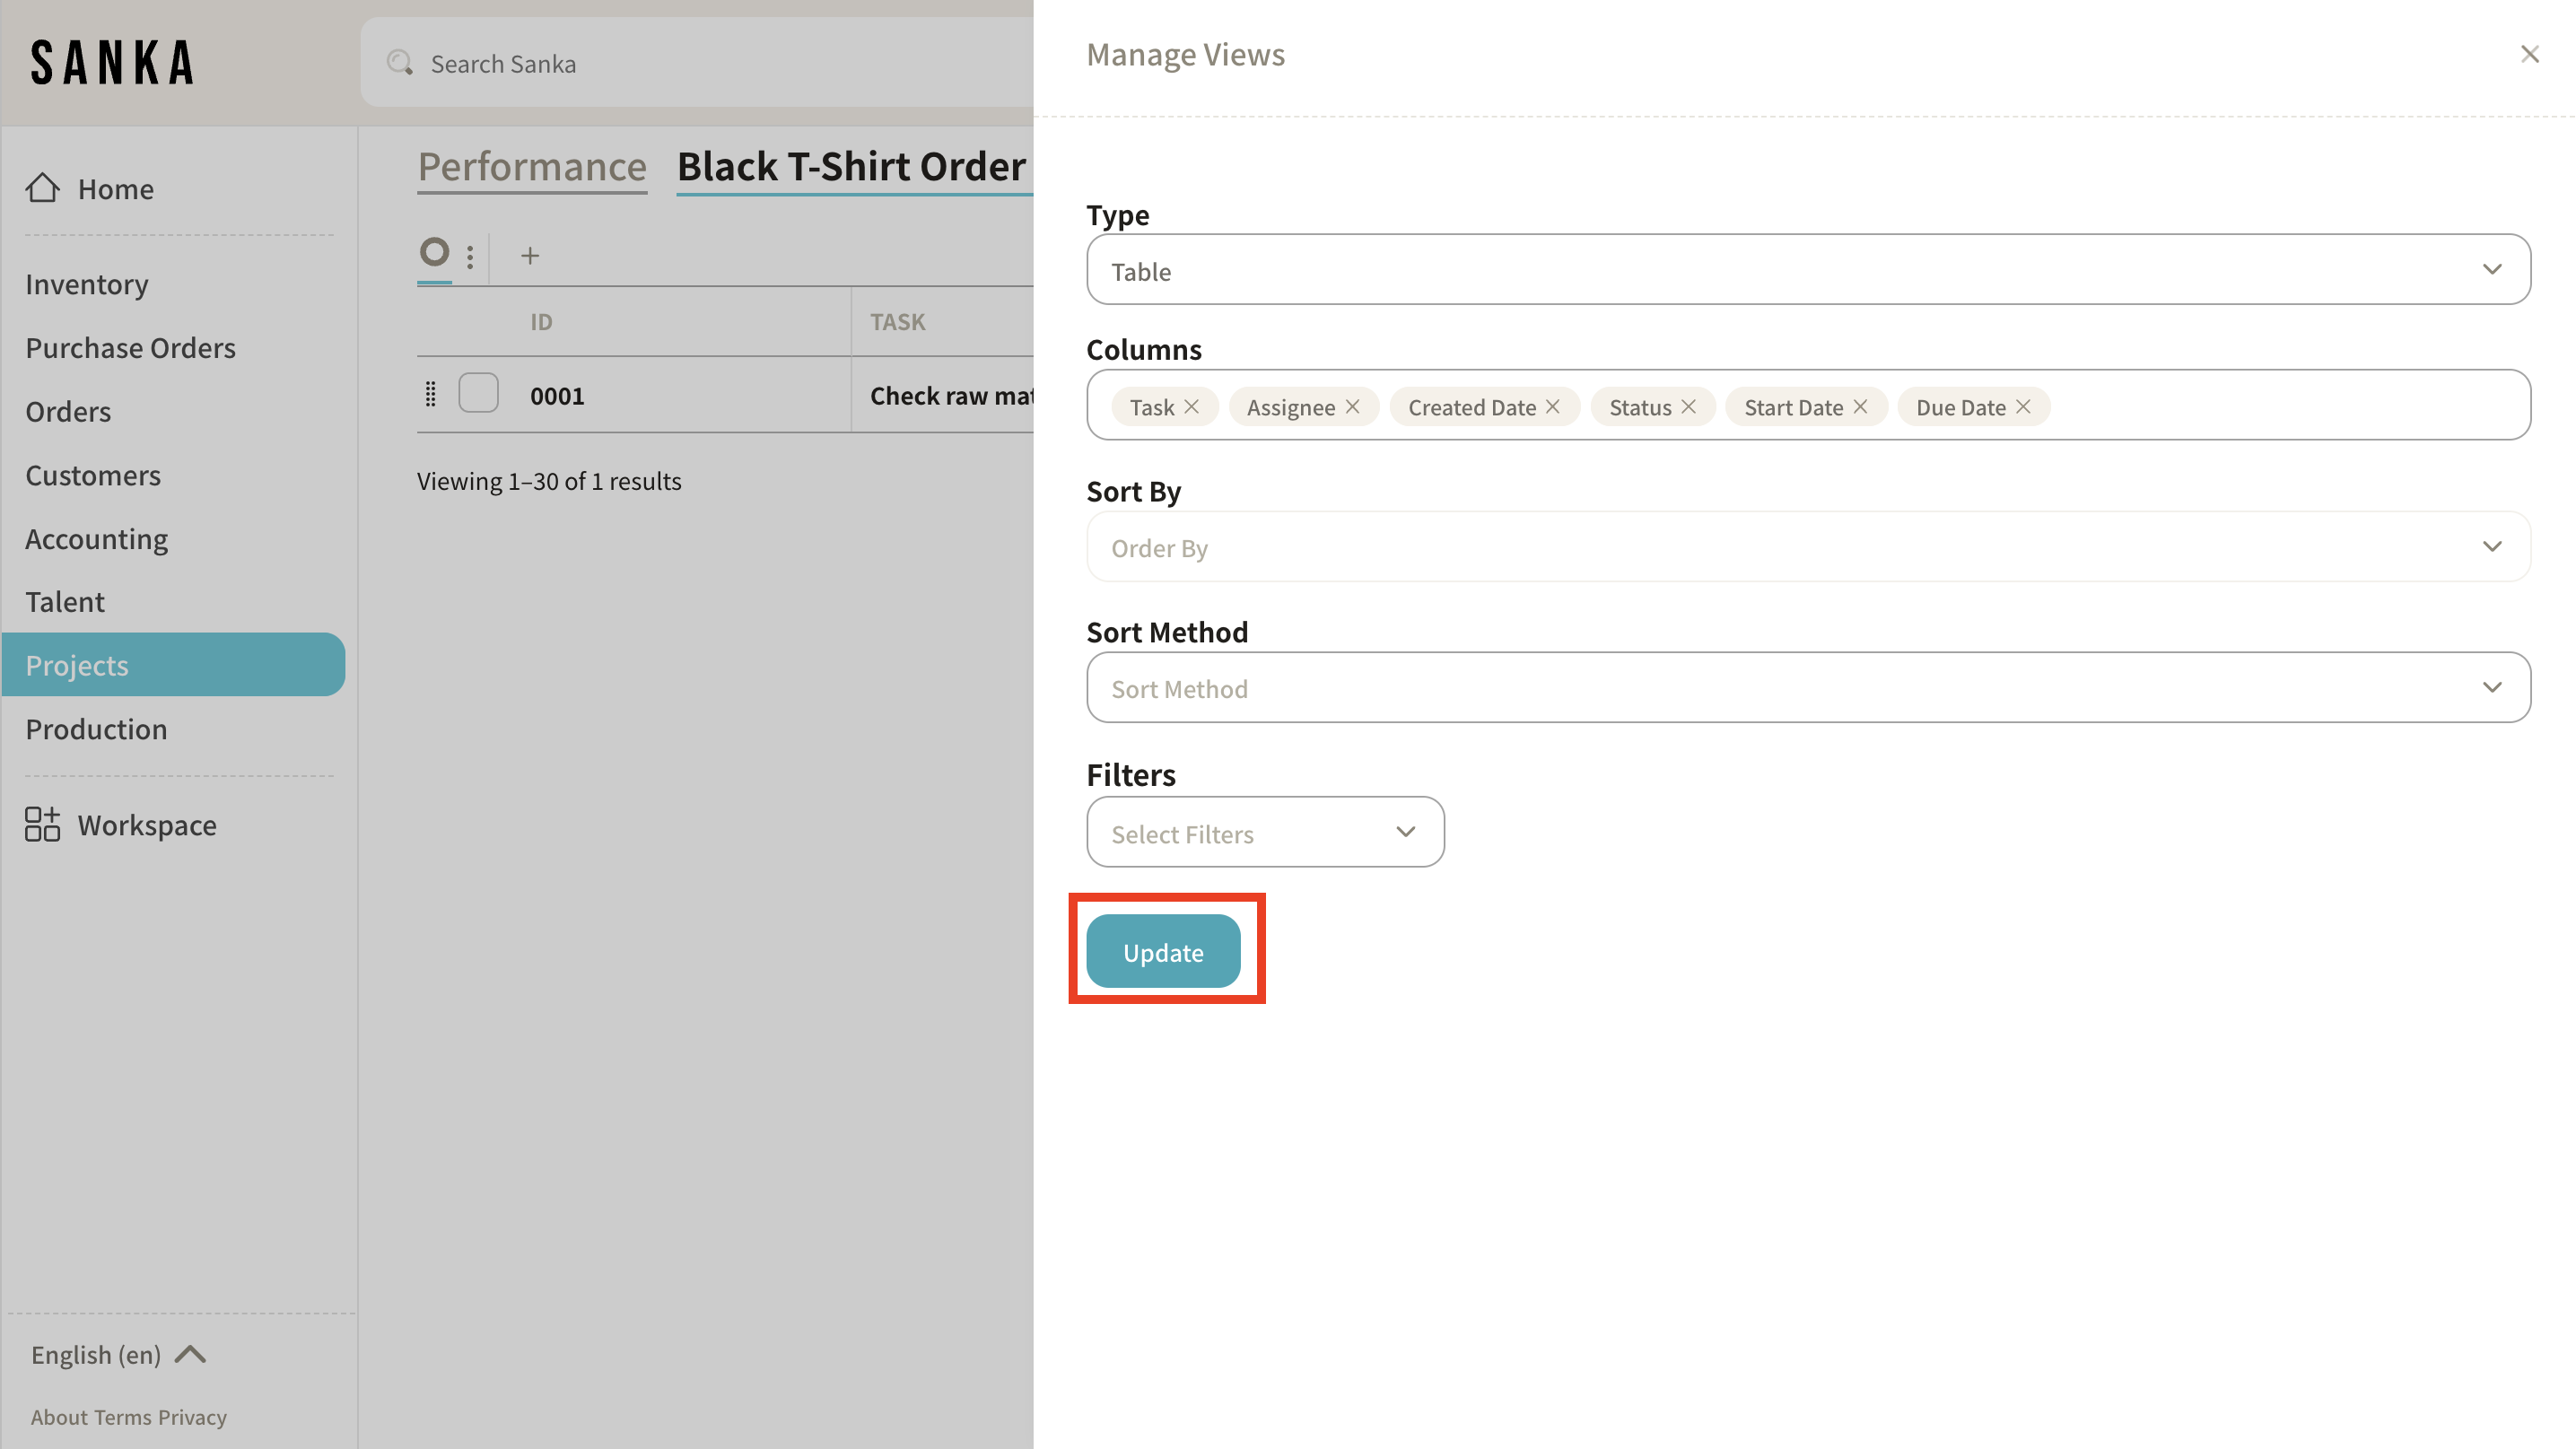The image size is (2576, 1449).
Task: Click the drag handle on row 0001
Action: pyautogui.click(x=431, y=395)
